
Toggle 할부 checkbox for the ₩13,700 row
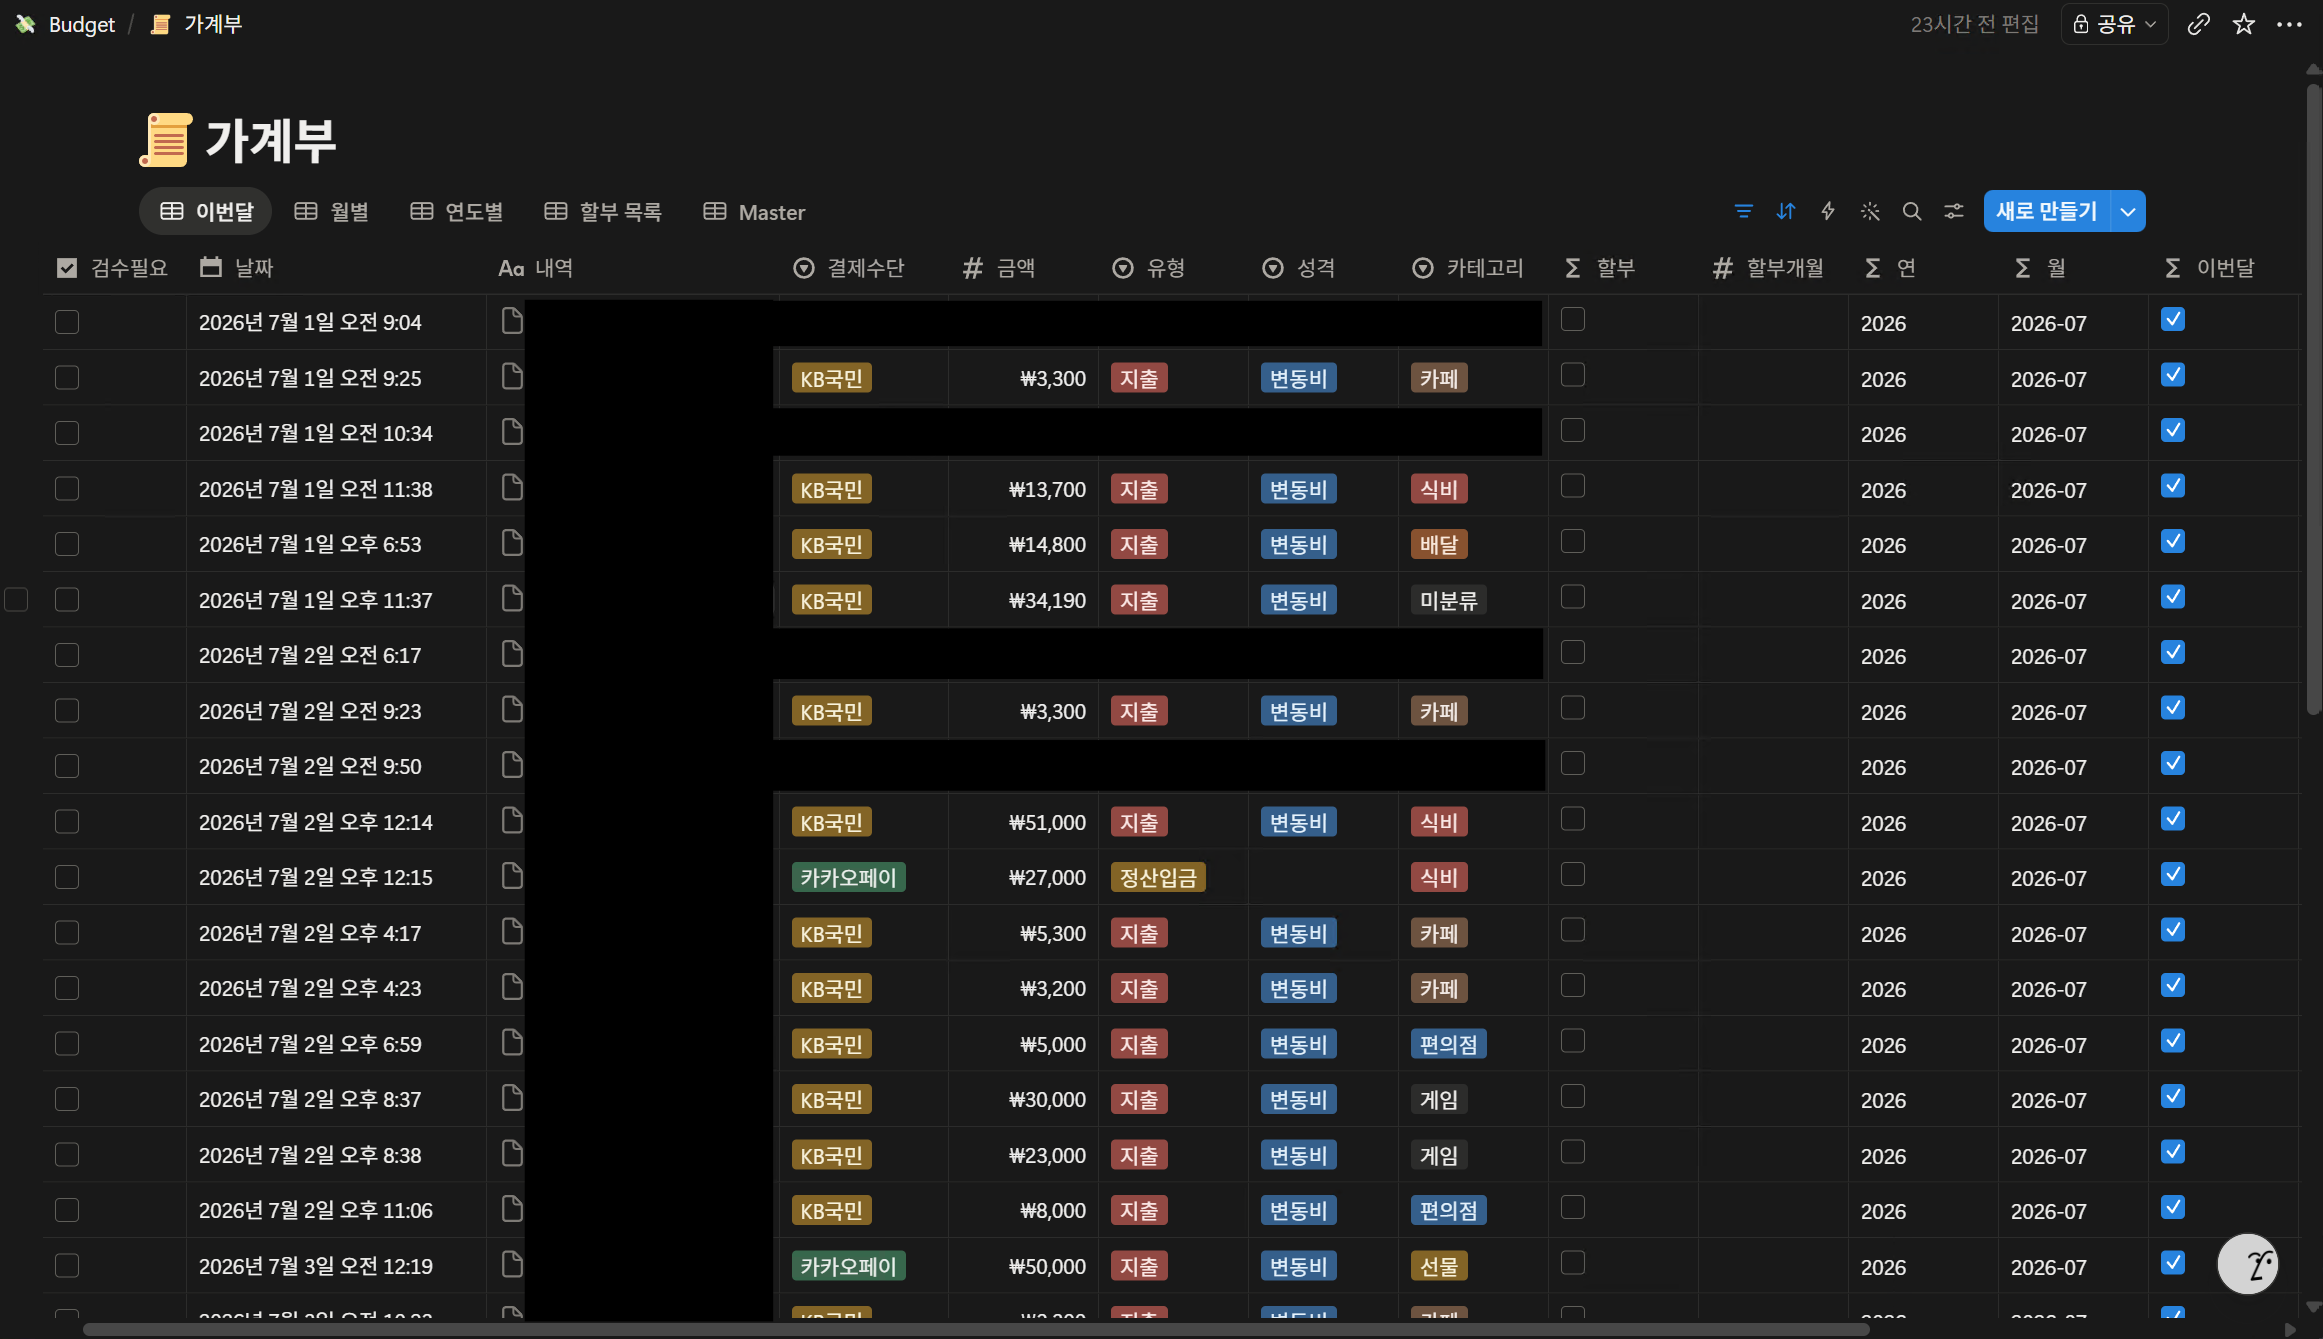point(1573,486)
